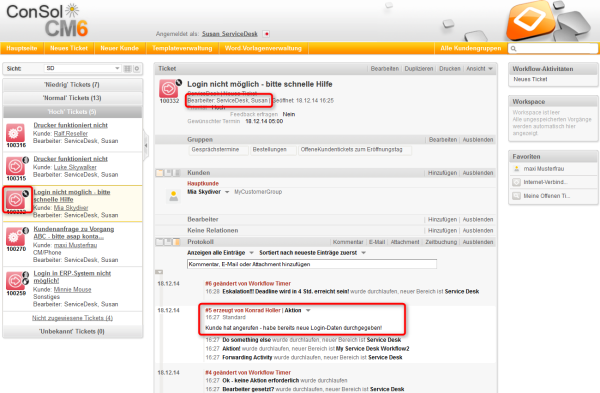Select first Kunden section view icon
Image resolution: width=600 pixels, height=393 pixels.
point(160,173)
